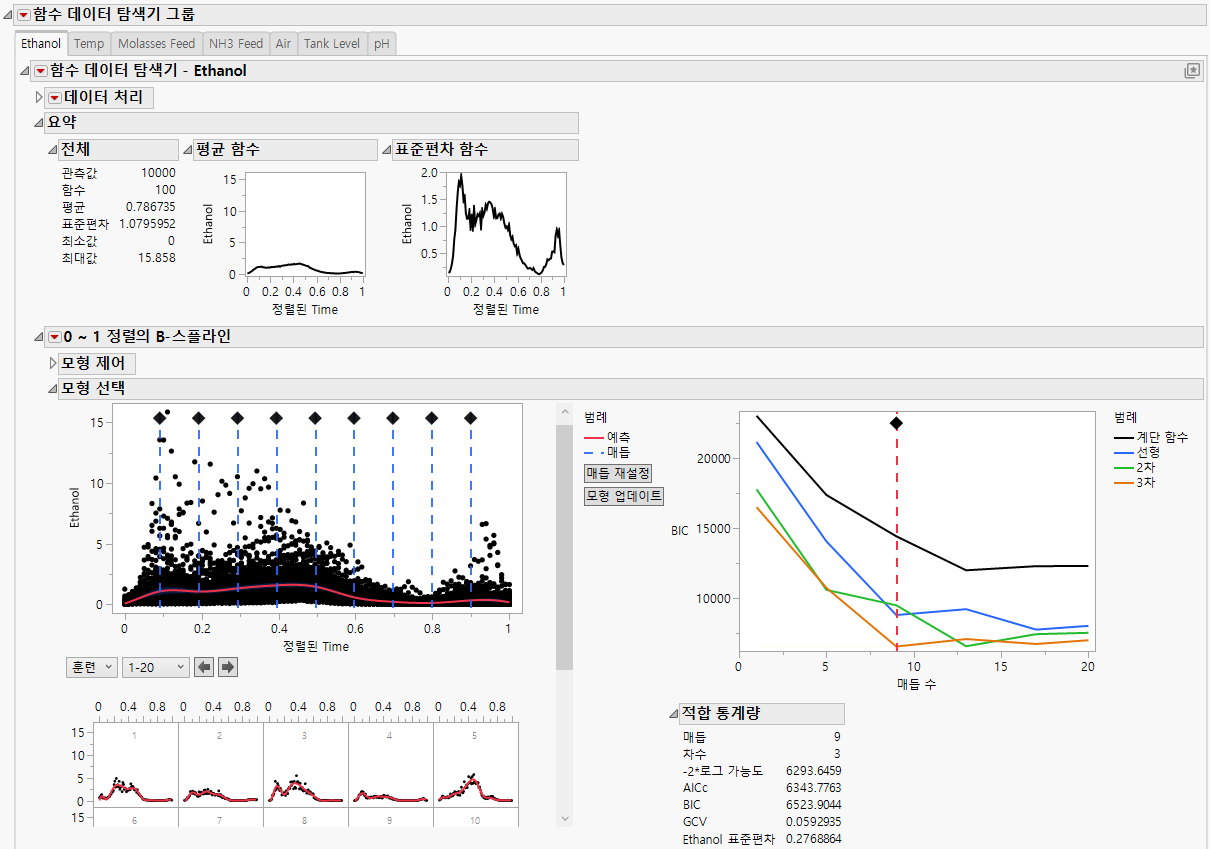Switch to the pH tab
Image resolution: width=1210 pixels, height=849 pixels.
(x=380, y=43)
